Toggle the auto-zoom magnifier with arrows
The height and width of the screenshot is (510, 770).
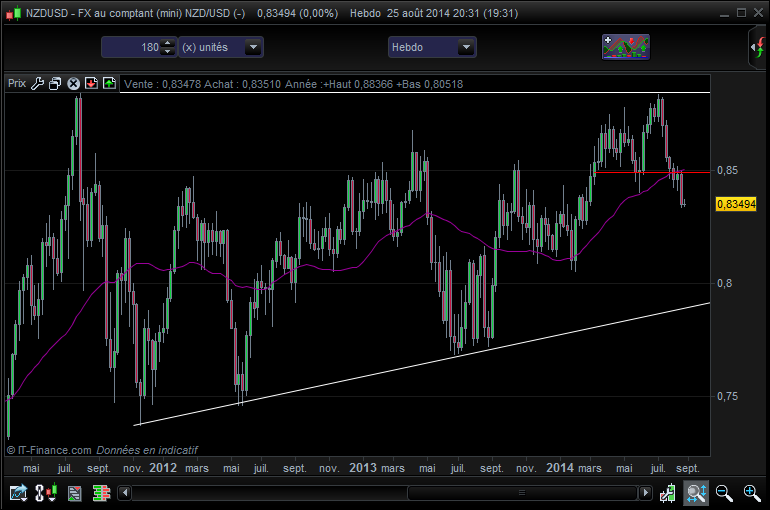click(x=696, y=493)
